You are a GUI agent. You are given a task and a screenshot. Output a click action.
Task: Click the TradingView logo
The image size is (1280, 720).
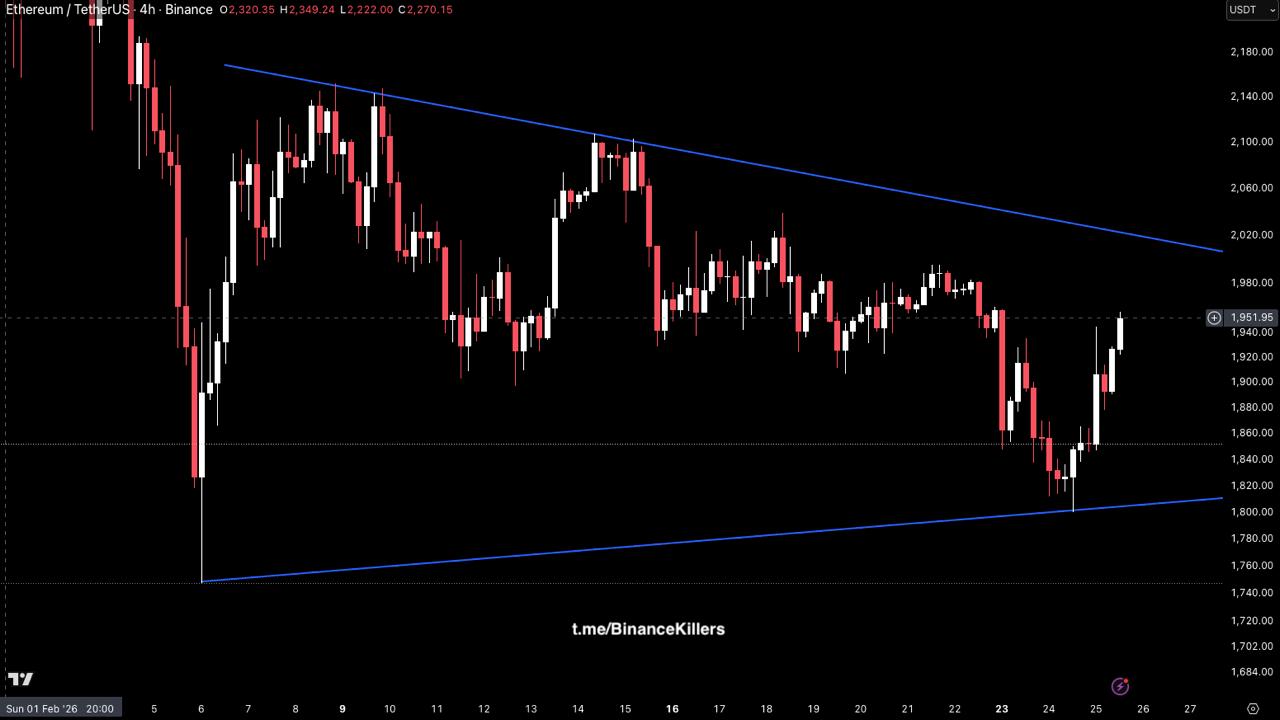coord(20,679)
